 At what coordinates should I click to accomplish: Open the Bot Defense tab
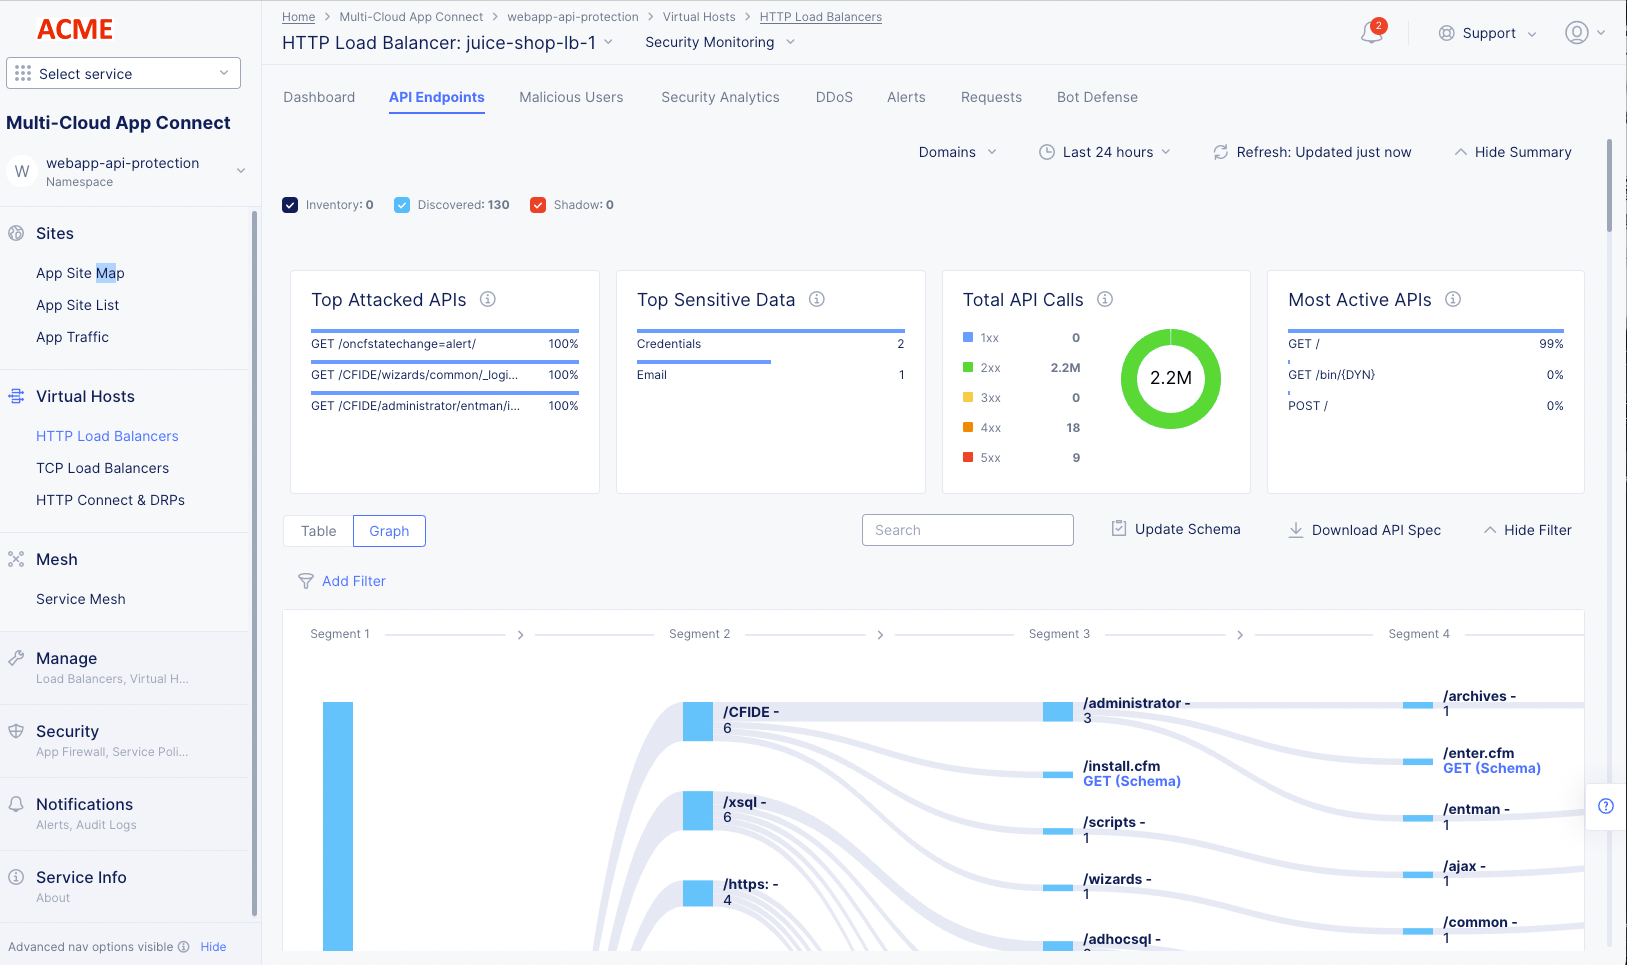click(1097, 97)
